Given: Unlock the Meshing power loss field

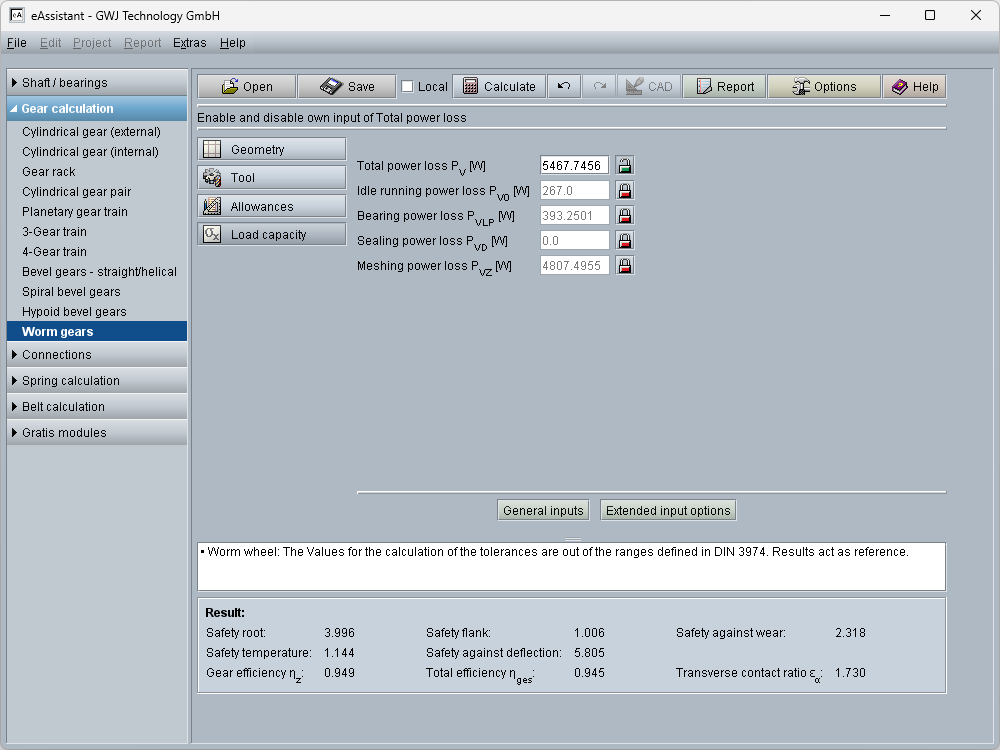Looking at the screenshot, I should [624, 266].
